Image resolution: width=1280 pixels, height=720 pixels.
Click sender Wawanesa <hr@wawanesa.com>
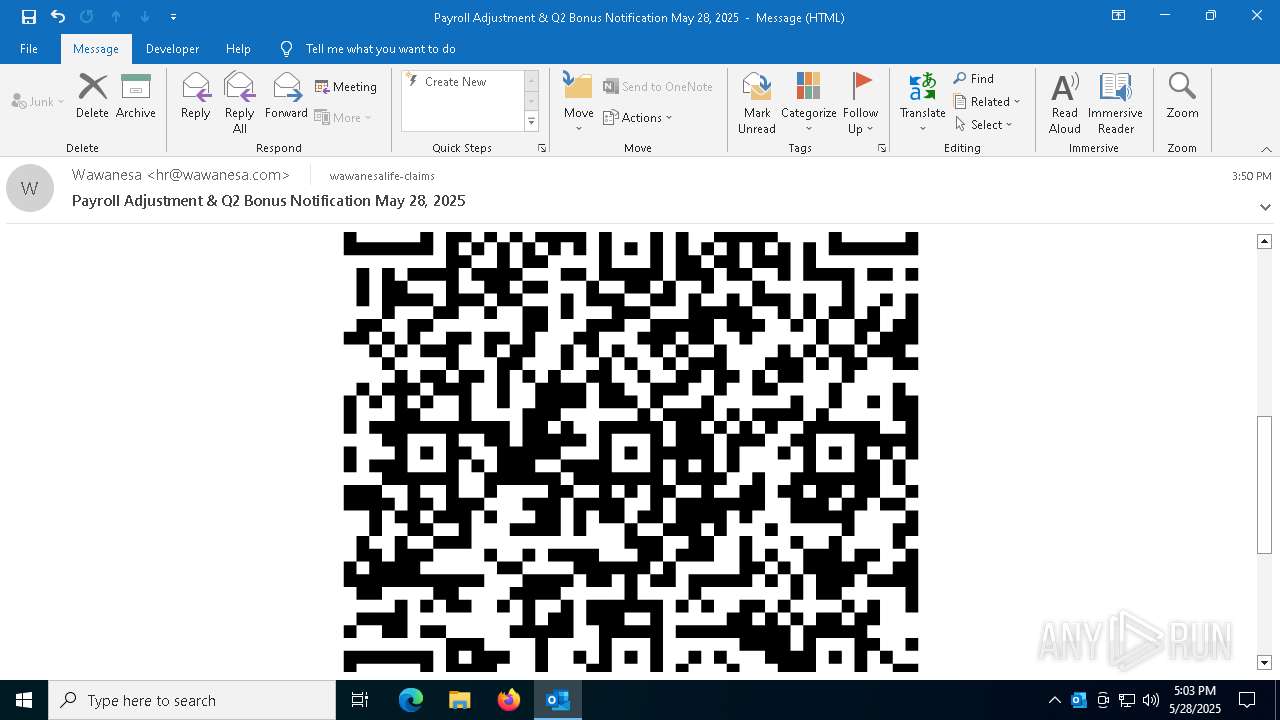181,175
